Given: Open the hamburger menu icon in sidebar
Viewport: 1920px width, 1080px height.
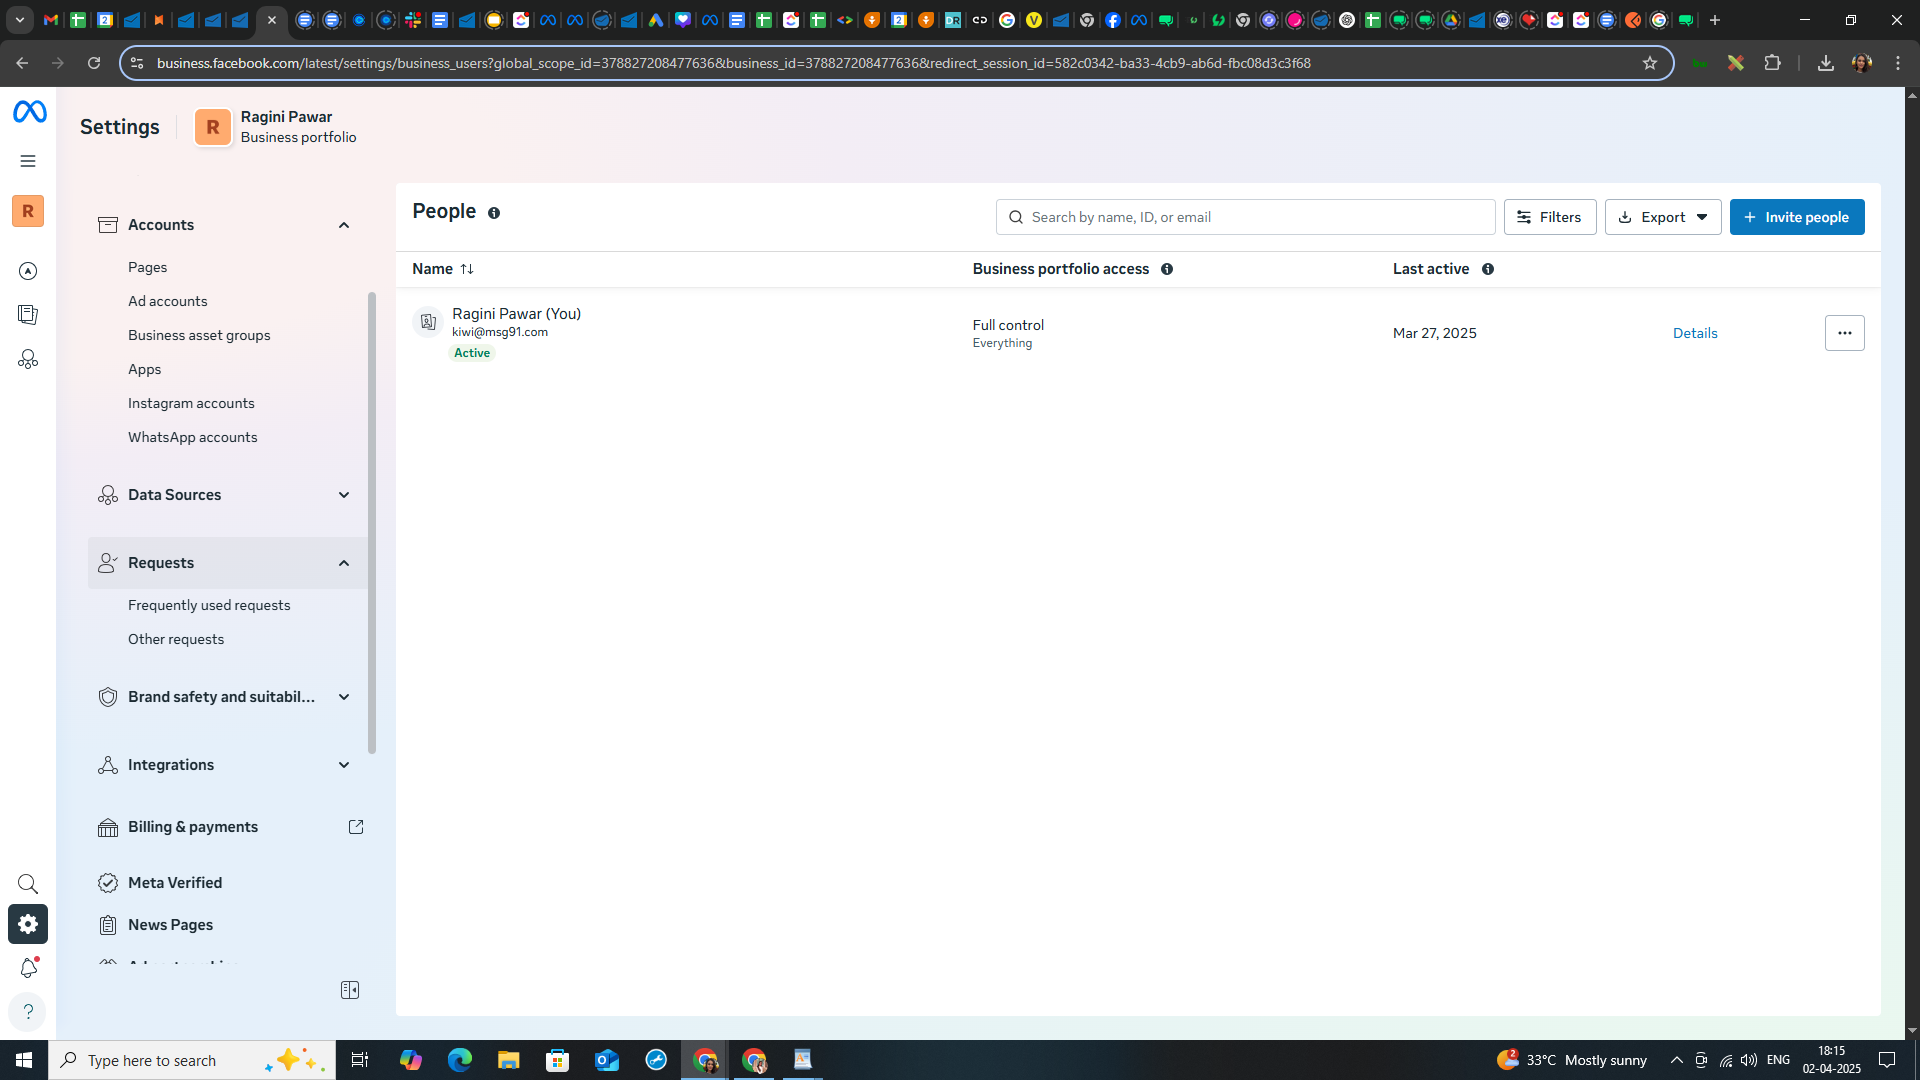Looking at the screenshot, I should point(28,161).
